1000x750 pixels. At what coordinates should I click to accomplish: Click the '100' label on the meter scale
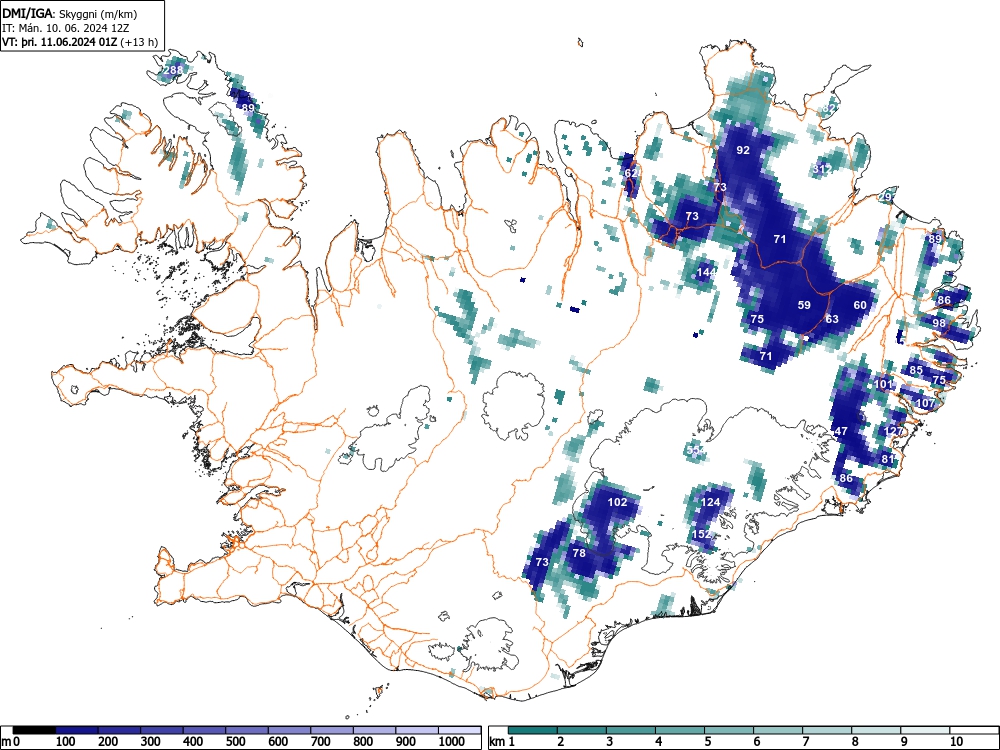(66, 741)
